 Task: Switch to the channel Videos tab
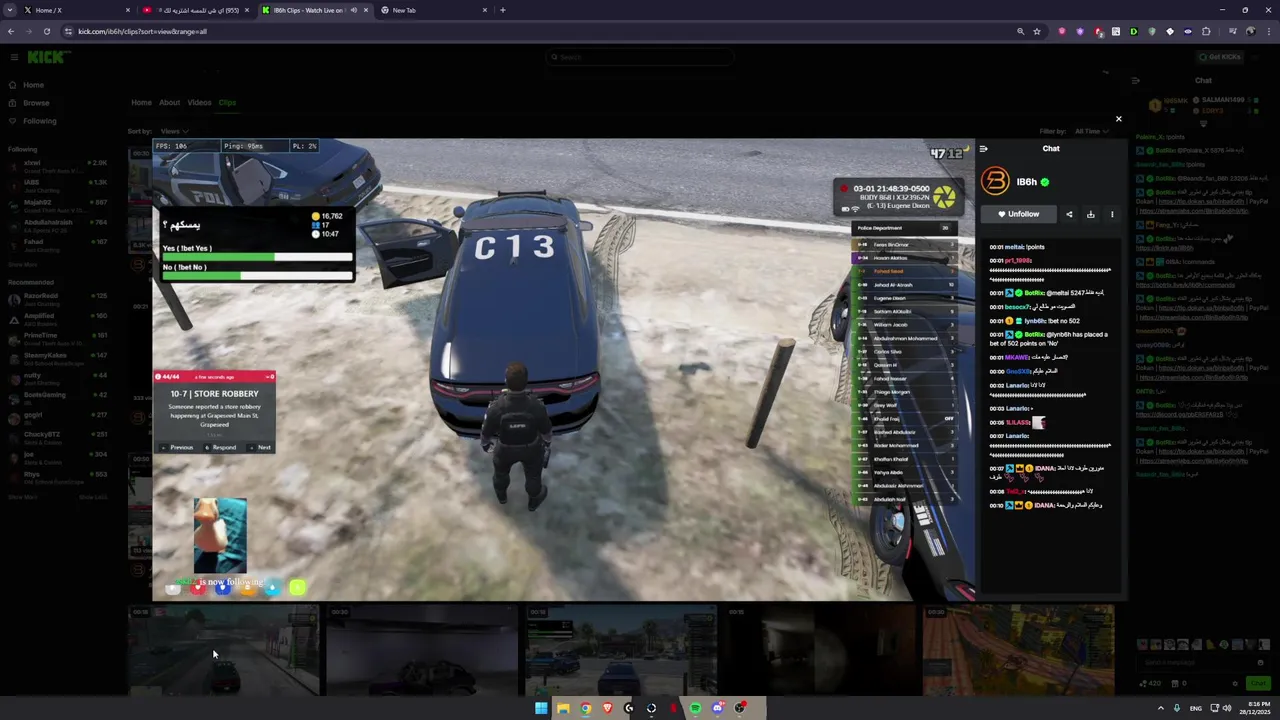click(199, 103)
